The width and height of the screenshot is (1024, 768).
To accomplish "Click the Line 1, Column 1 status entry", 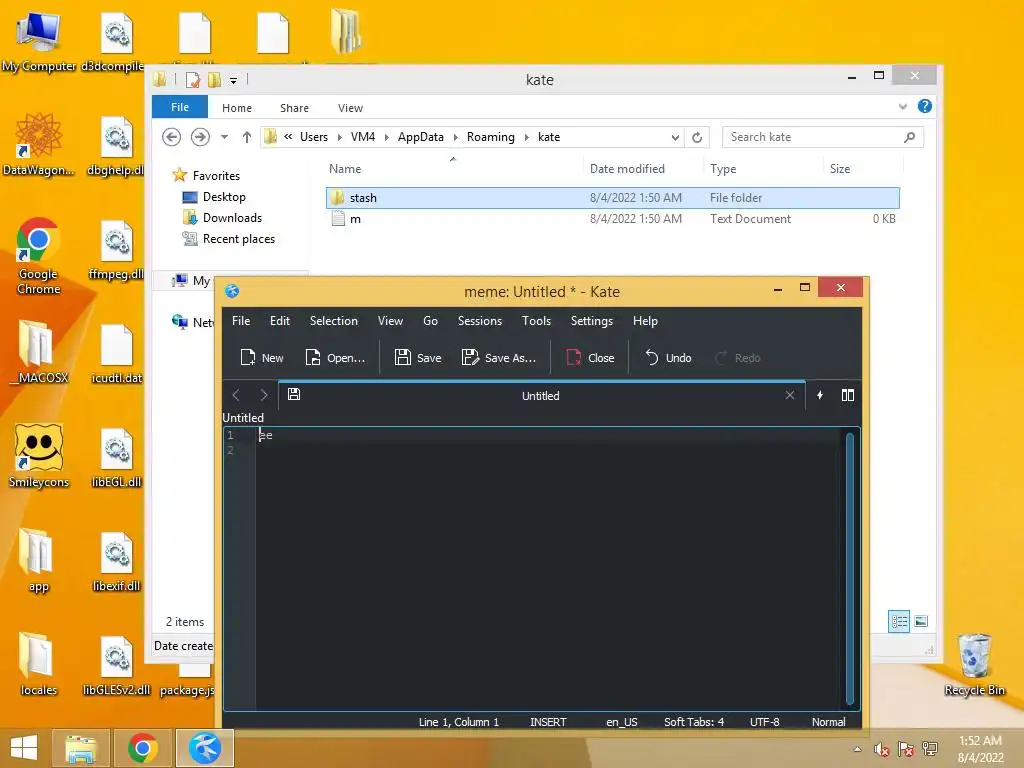I will (458, 722).
